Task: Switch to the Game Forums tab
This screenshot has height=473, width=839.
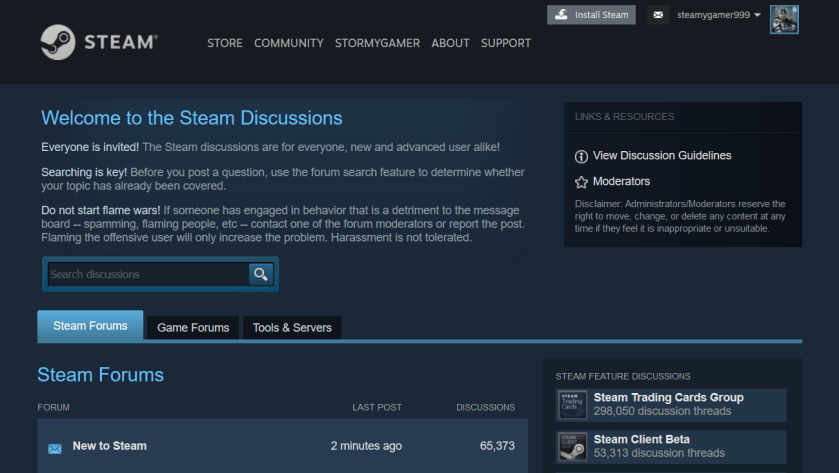Action: (x=193, y=327)
